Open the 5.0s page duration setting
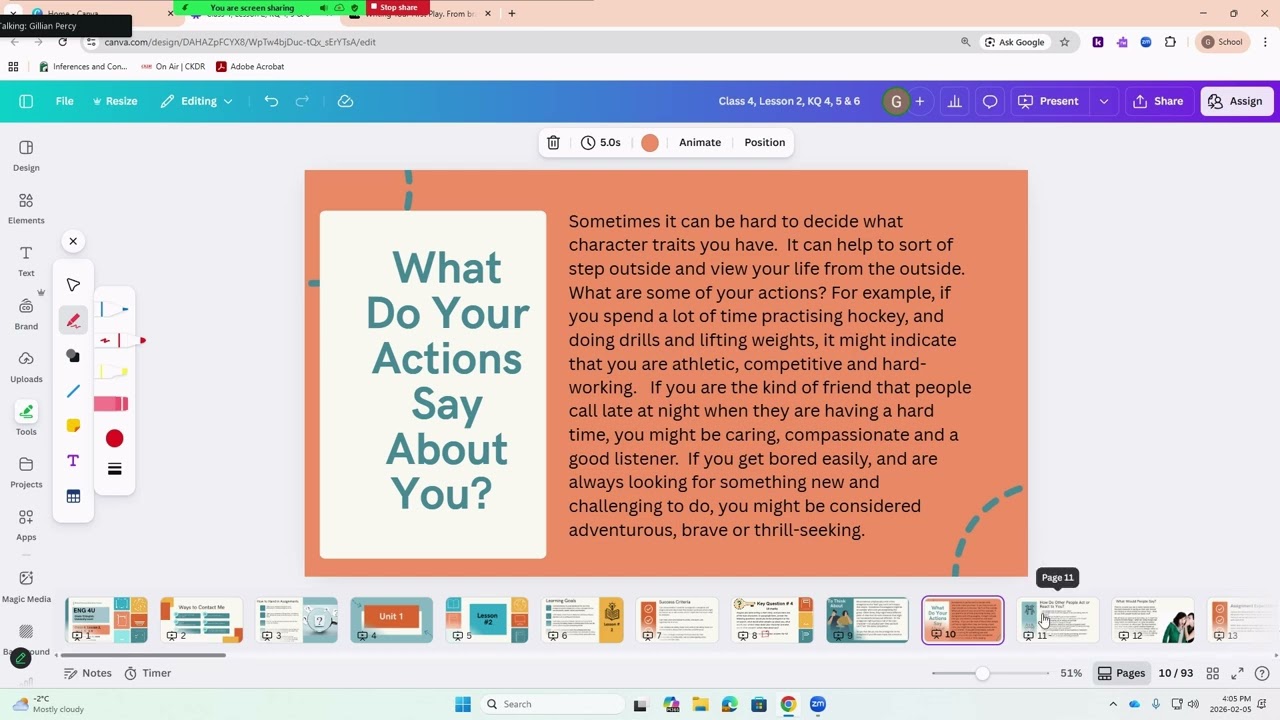 pyautogui.click(x=601, y=142)
